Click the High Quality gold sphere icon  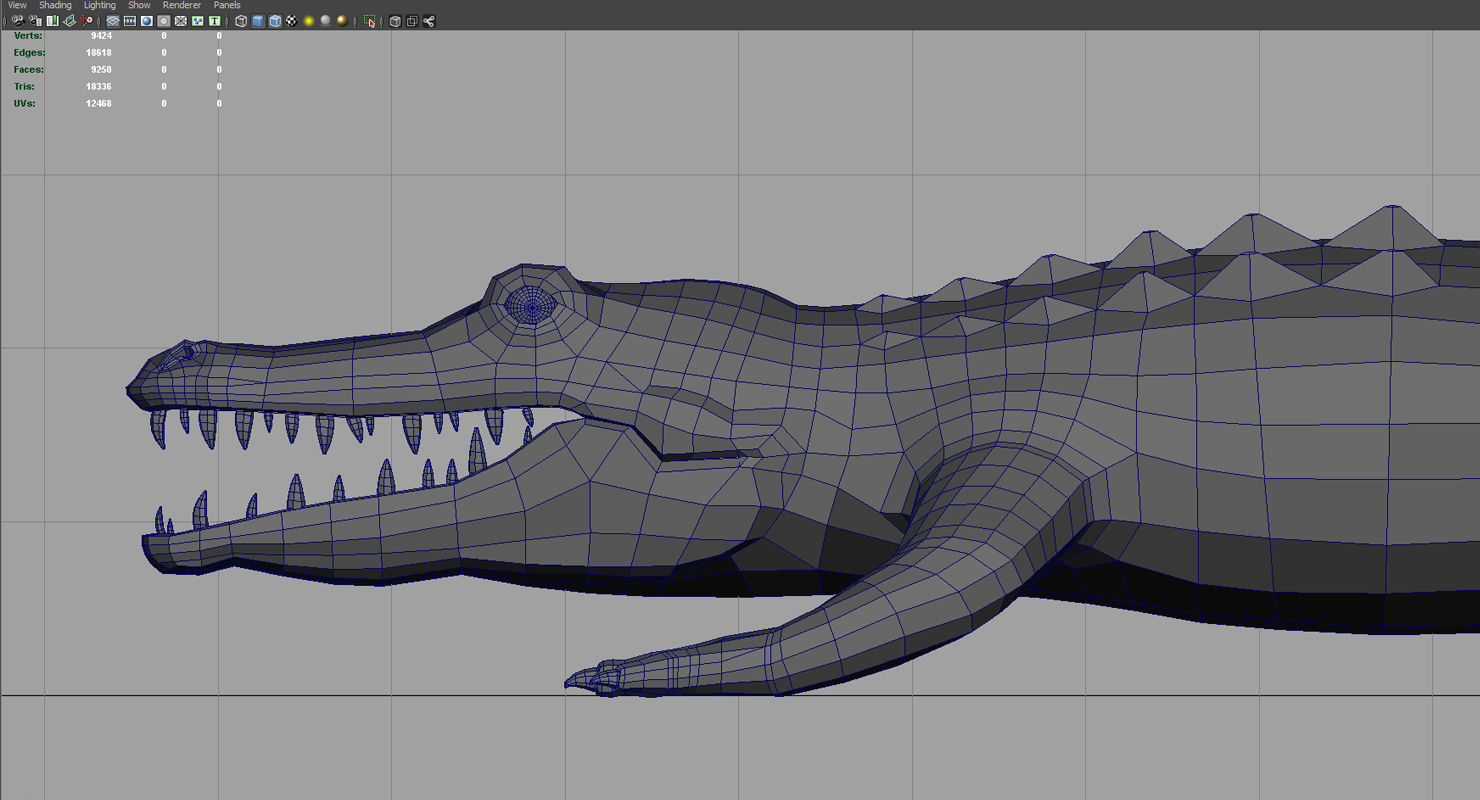(x=342, y=21)
